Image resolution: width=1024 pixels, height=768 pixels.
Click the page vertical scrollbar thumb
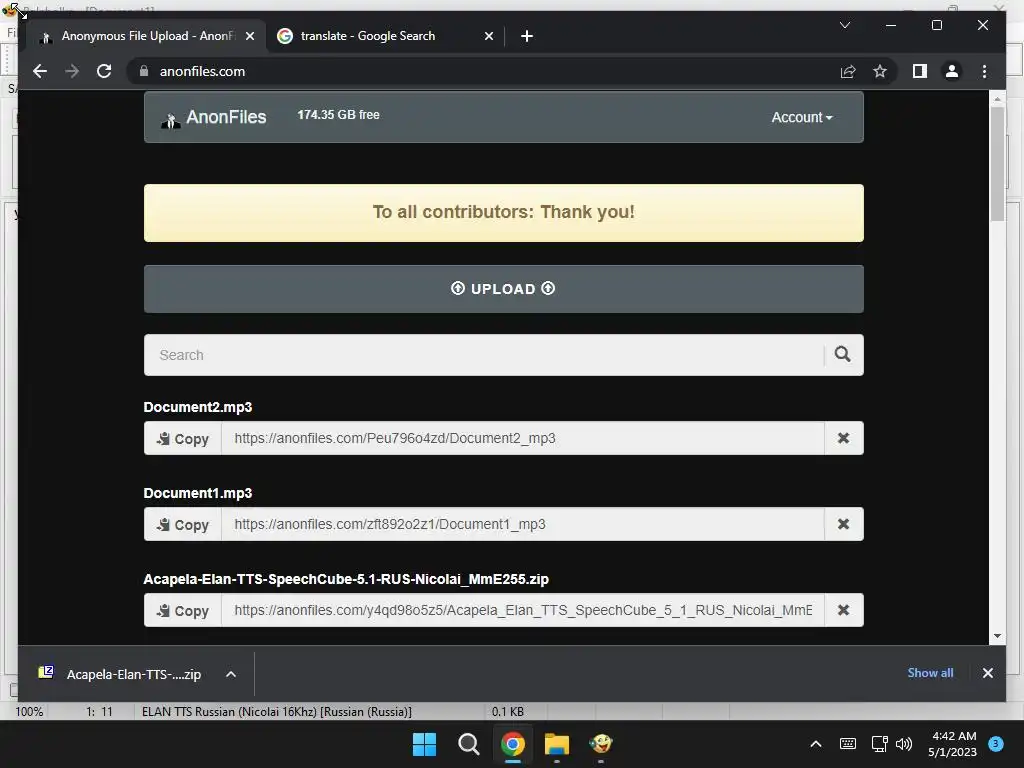click(997, 164)
